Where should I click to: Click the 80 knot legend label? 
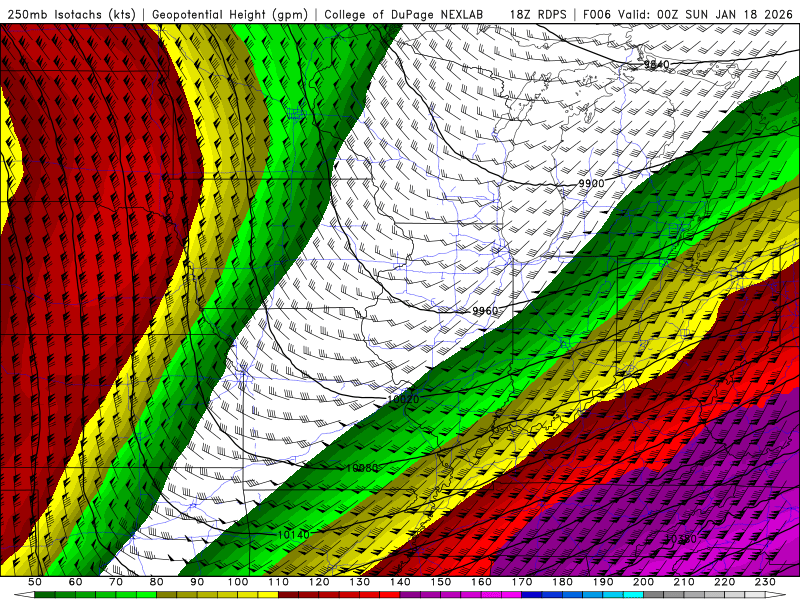coord(157,582)
